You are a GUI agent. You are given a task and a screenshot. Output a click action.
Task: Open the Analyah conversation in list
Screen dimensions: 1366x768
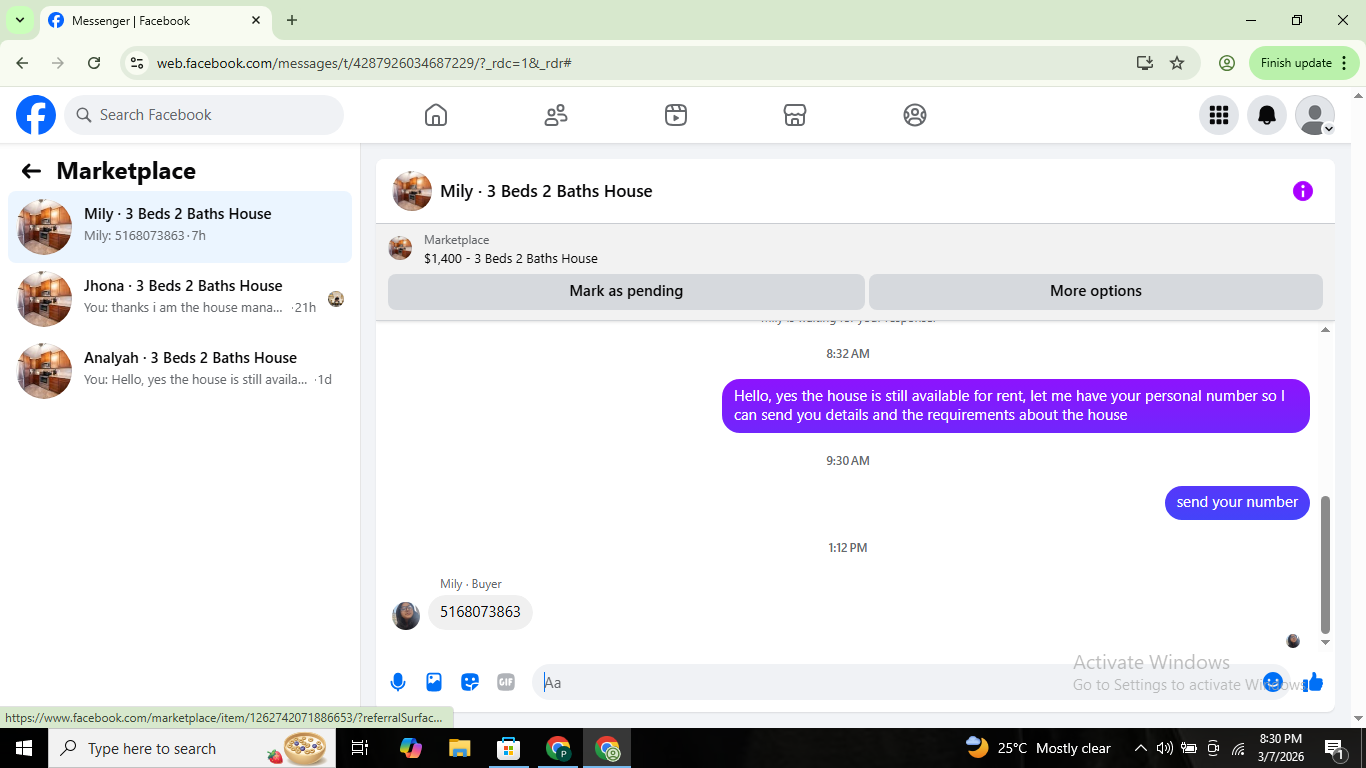point(180,371)
